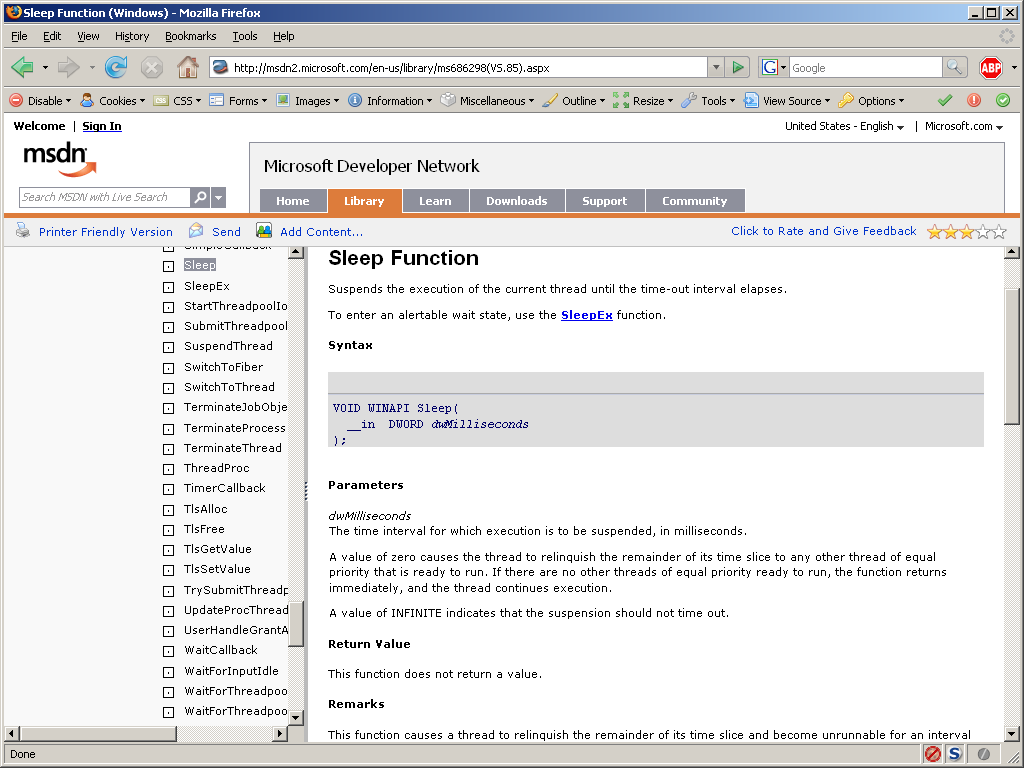This screenshot has width=1024, height=768.
Task: Click the Add Content people icon
Action: [x=264, y=231]
